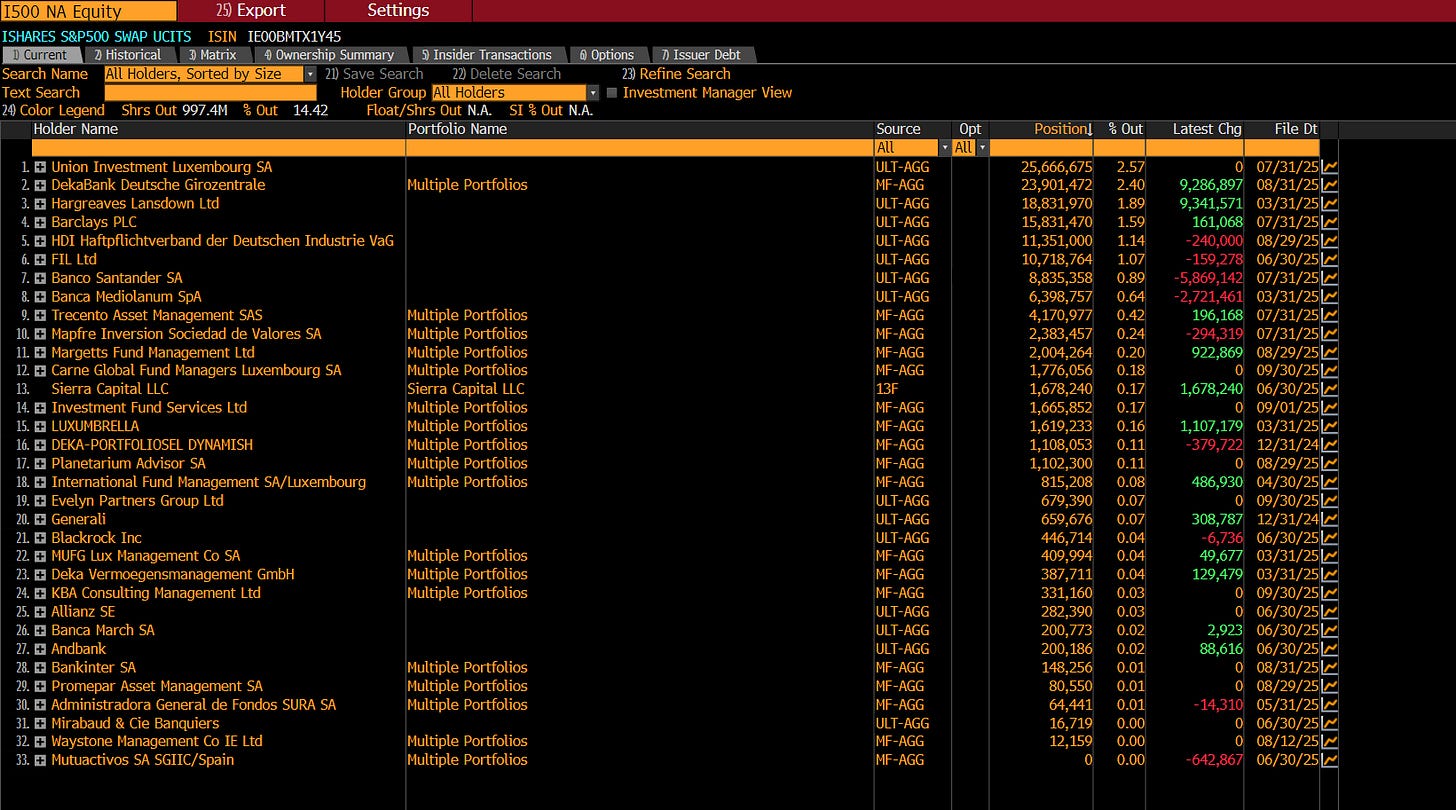Screen dimensions: 1456x810
Task: Open chart icon for Planetarium Advisor row
Action: point(1330,463)
